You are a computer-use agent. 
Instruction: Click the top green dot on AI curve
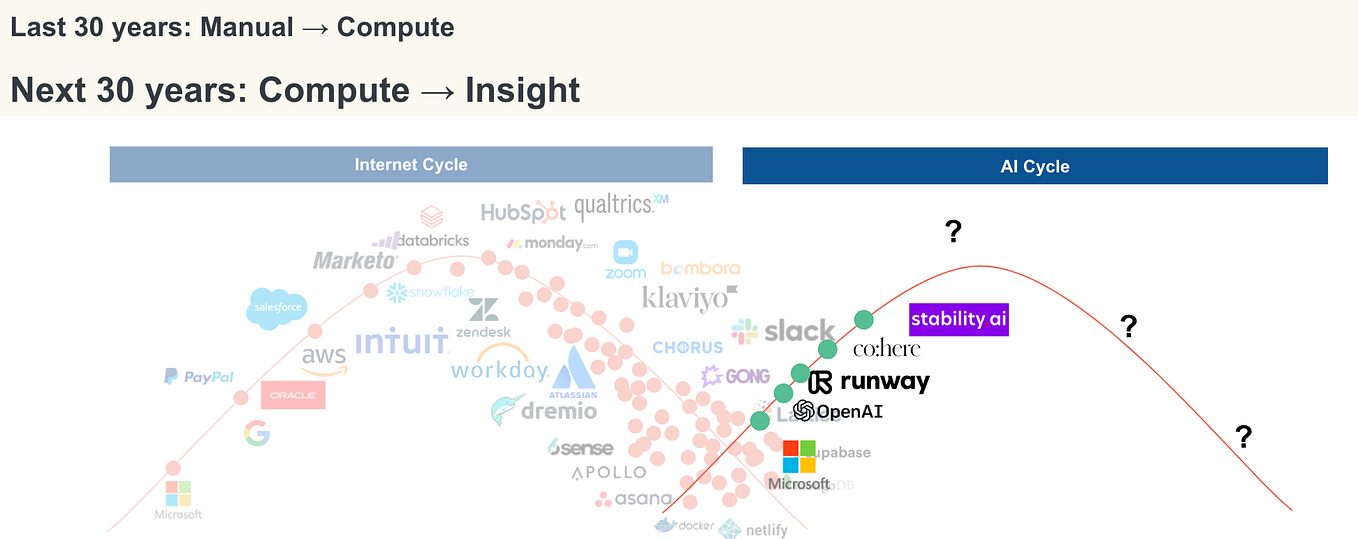click(x=864, y=320)
